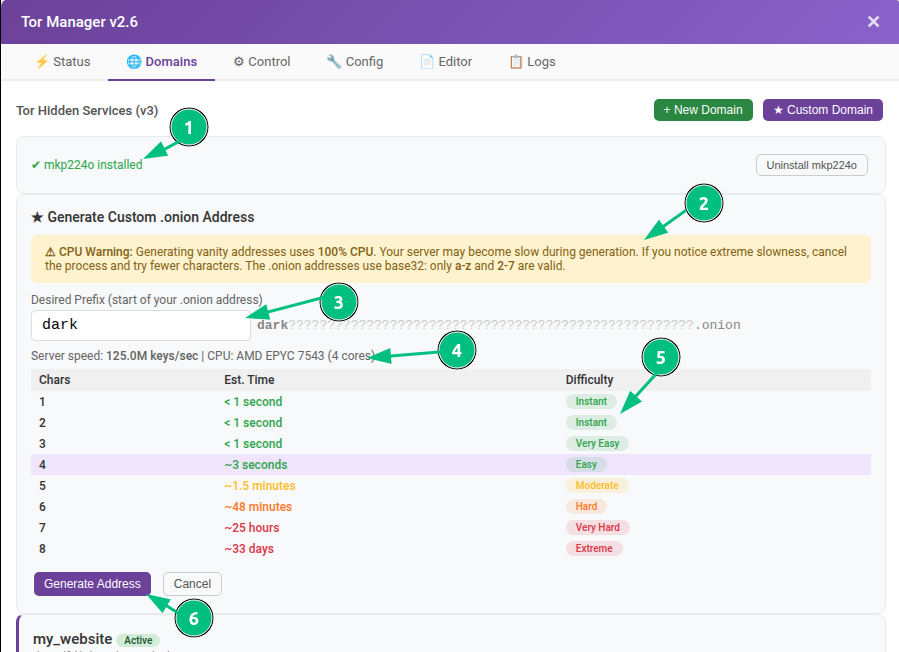
Task: Click the '~1.5 minutes' estimate
Action: [x=260, y=486]
